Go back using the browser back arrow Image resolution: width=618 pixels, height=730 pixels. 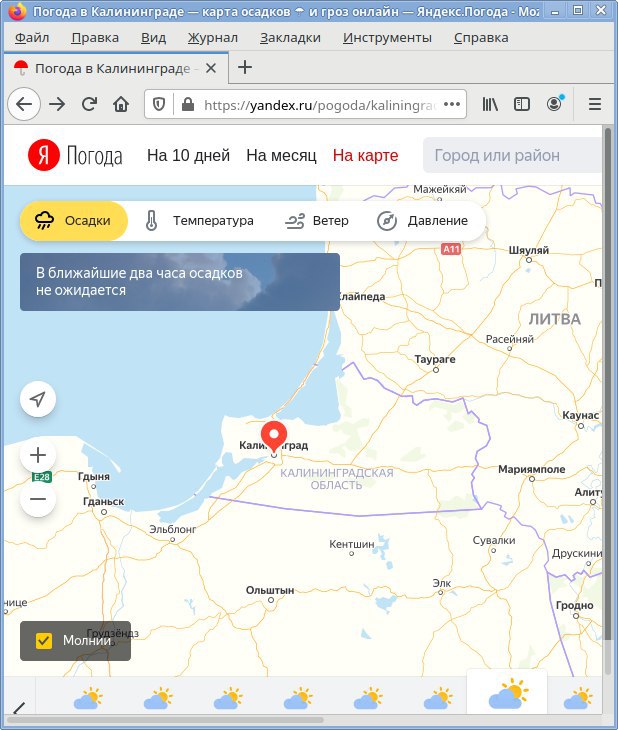click(x=24, y=104)
